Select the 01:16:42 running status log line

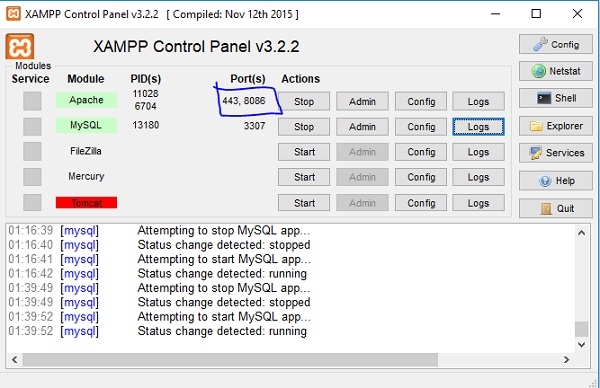click(x=158, y=274)
